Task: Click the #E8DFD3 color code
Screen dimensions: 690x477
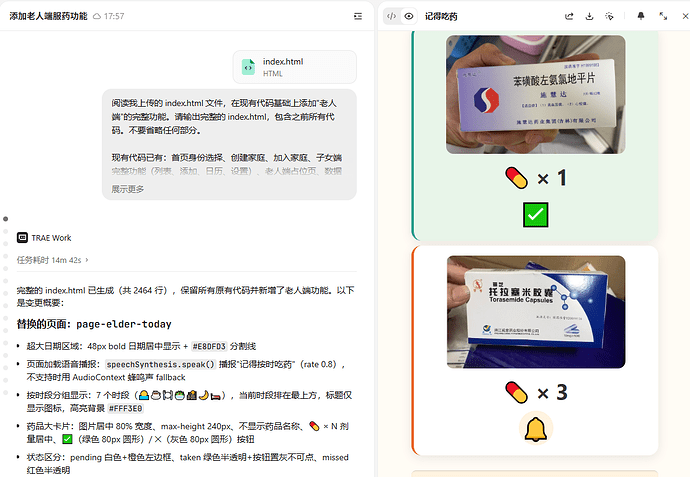Action: (209, 346)
